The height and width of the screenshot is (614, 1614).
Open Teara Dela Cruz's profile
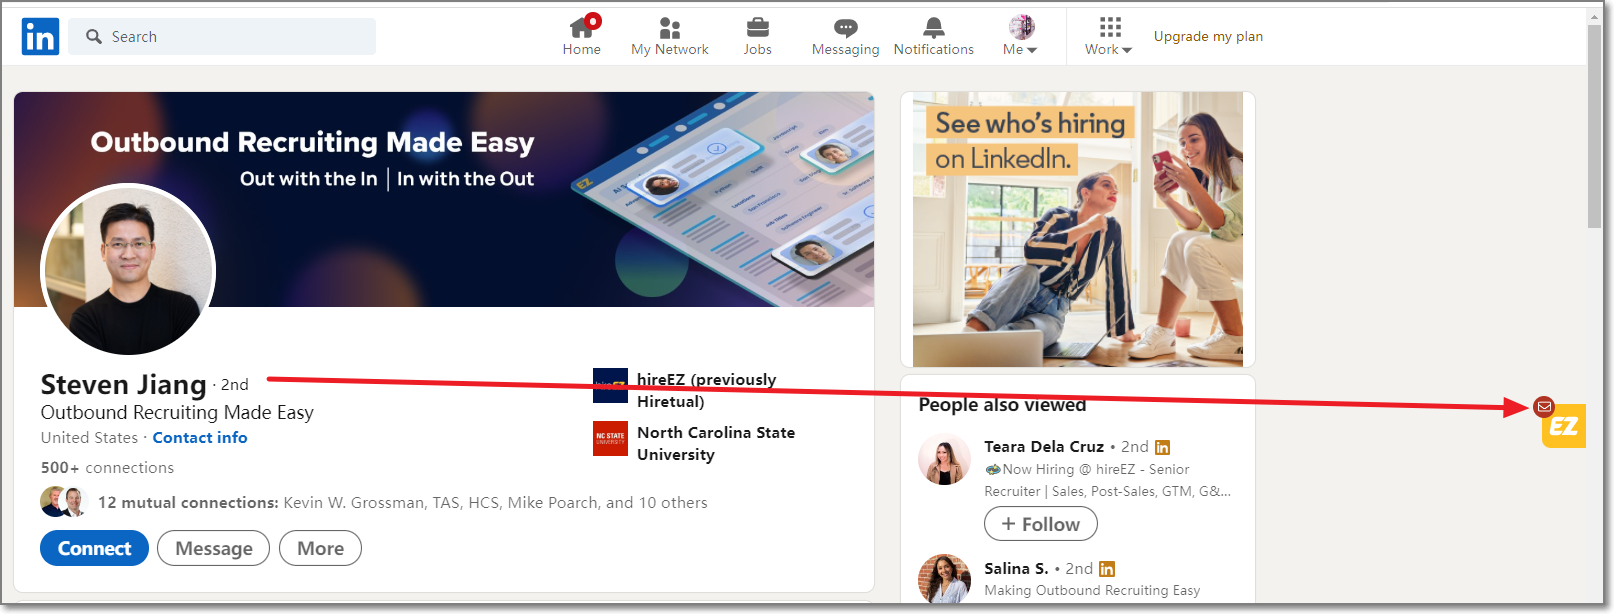point(1044,447)
